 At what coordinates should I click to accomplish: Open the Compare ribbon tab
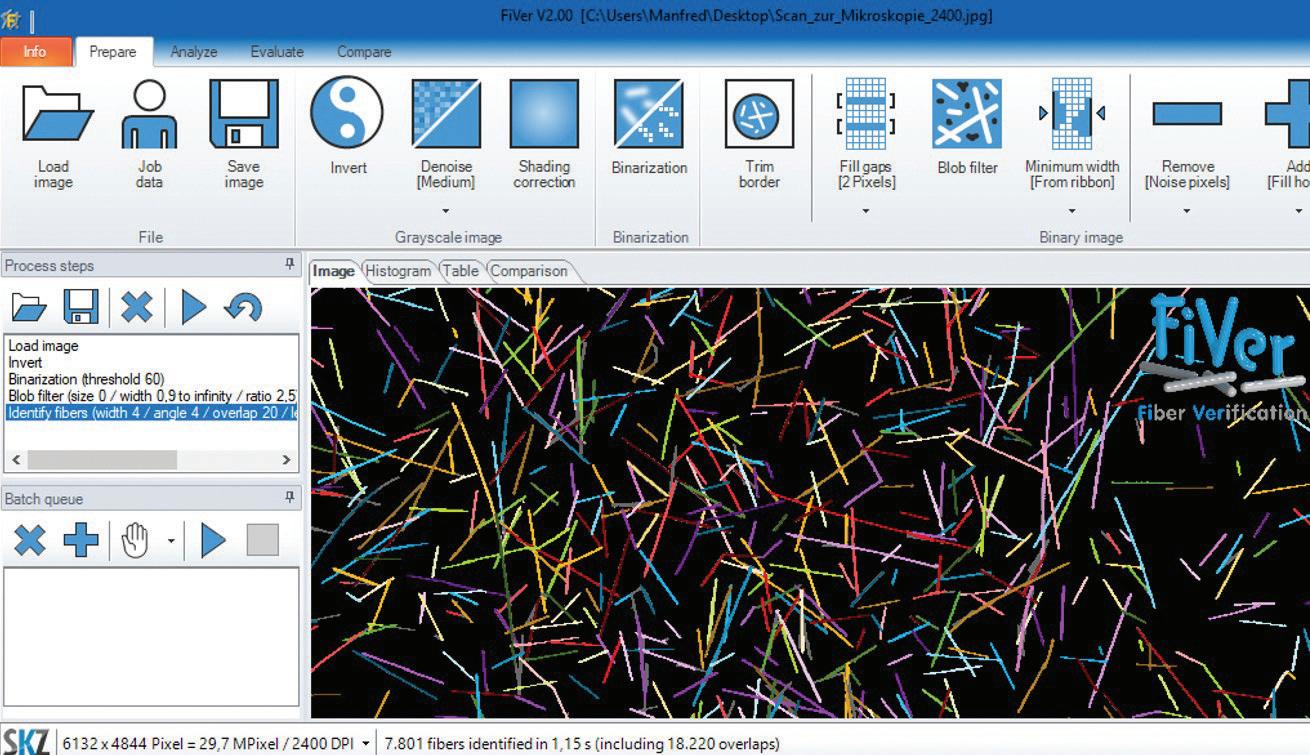(364, 51)
